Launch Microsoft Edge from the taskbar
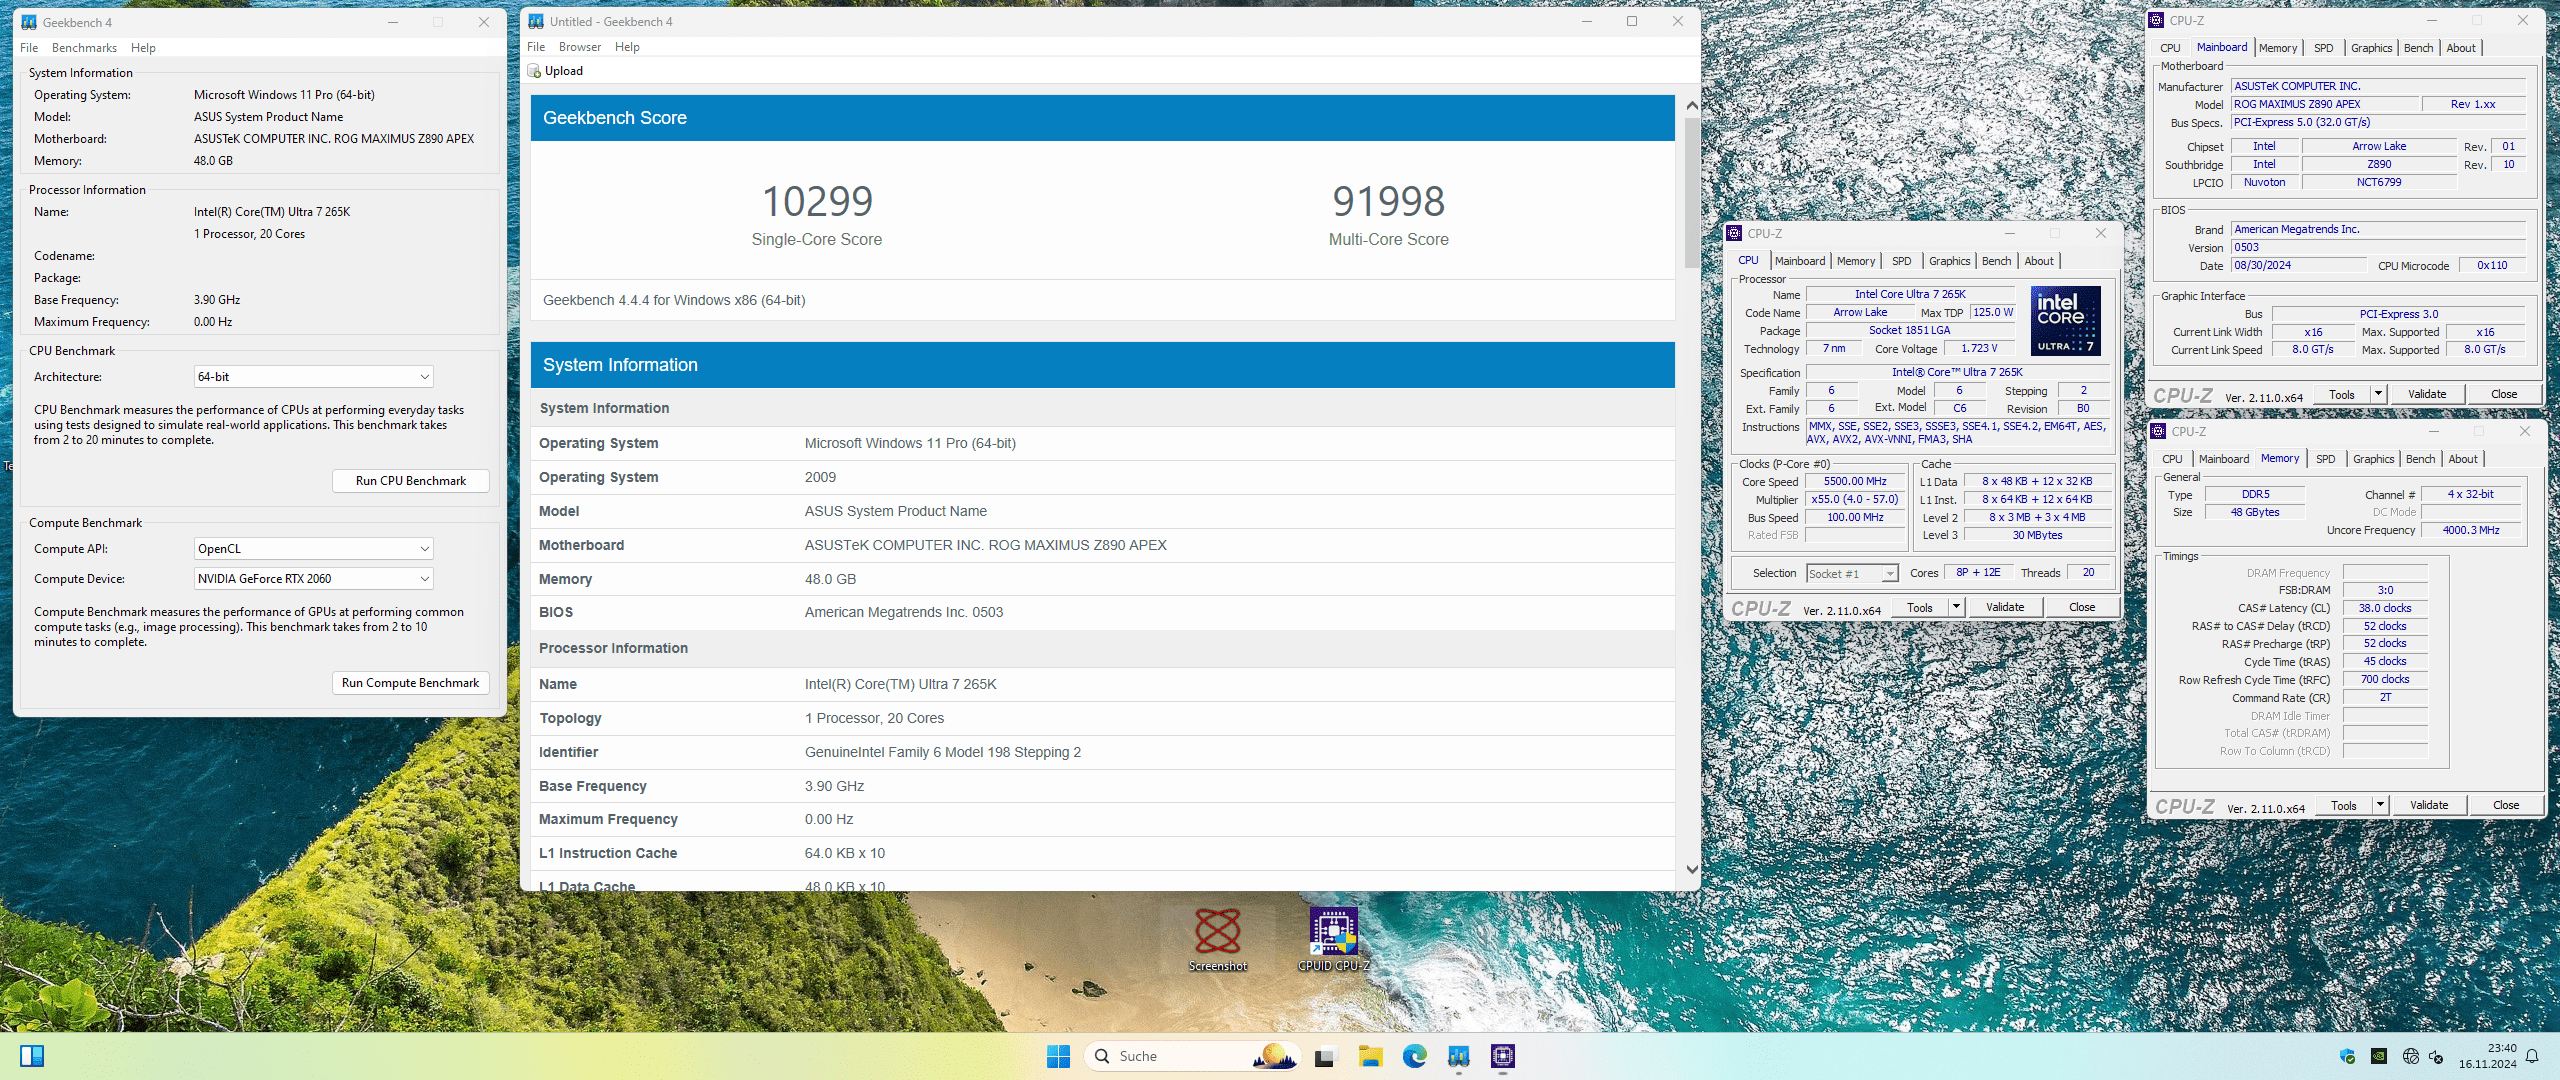 [x=1414, y=1056]
